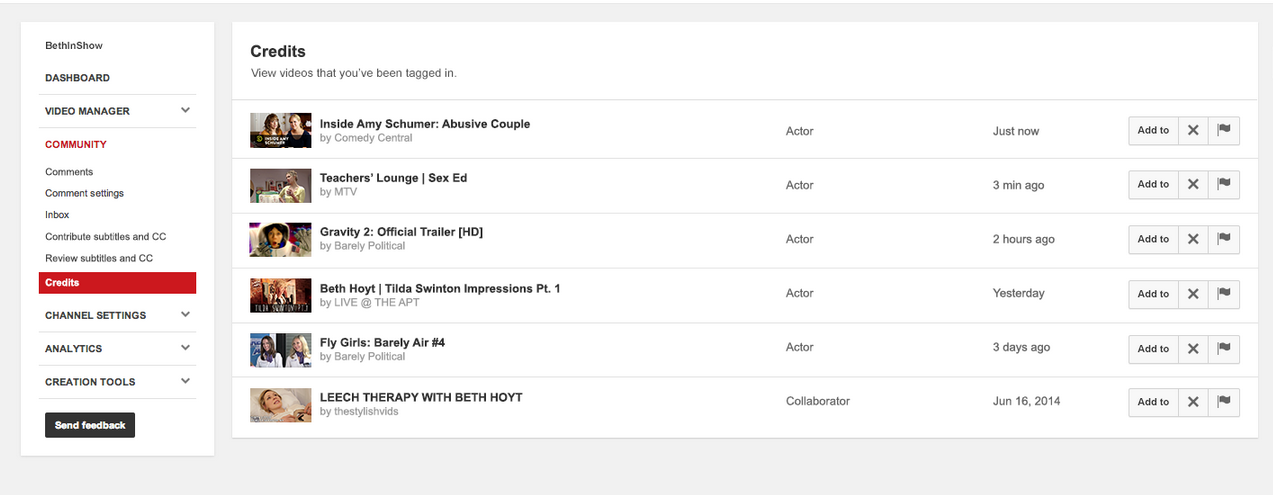The width and height of the screenshot is (1273, 495).
Task: Remove the Fly Girls Barely Air credit
Action: 1193,349
